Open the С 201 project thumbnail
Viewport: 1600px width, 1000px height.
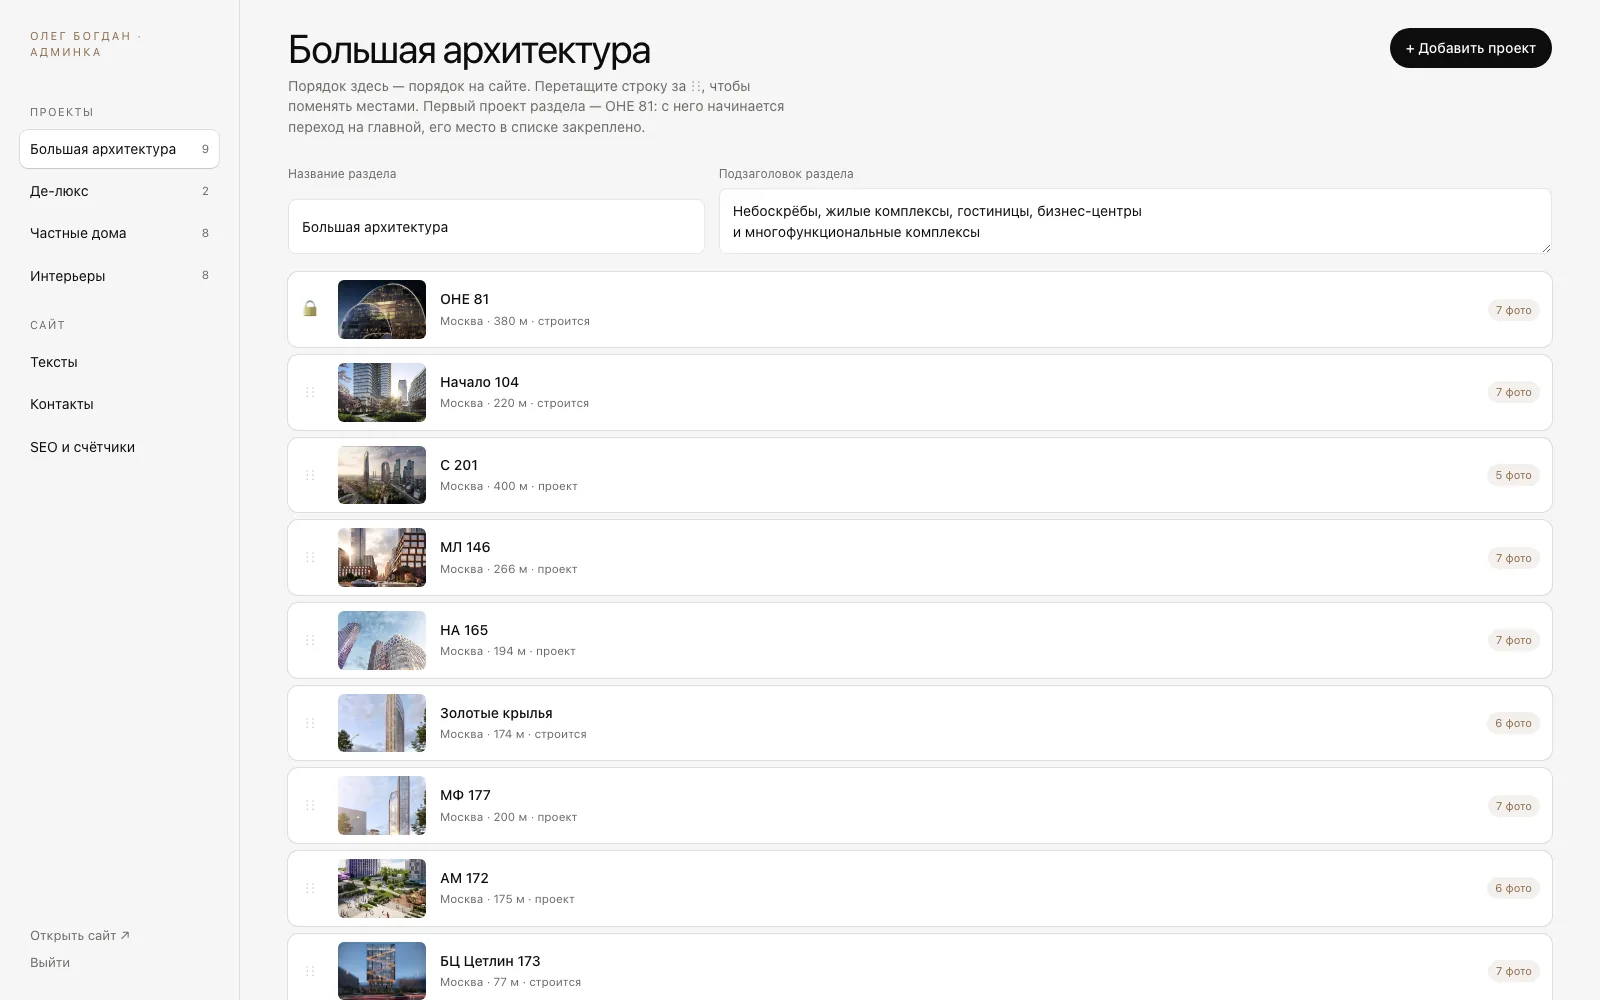coord(382,475)
